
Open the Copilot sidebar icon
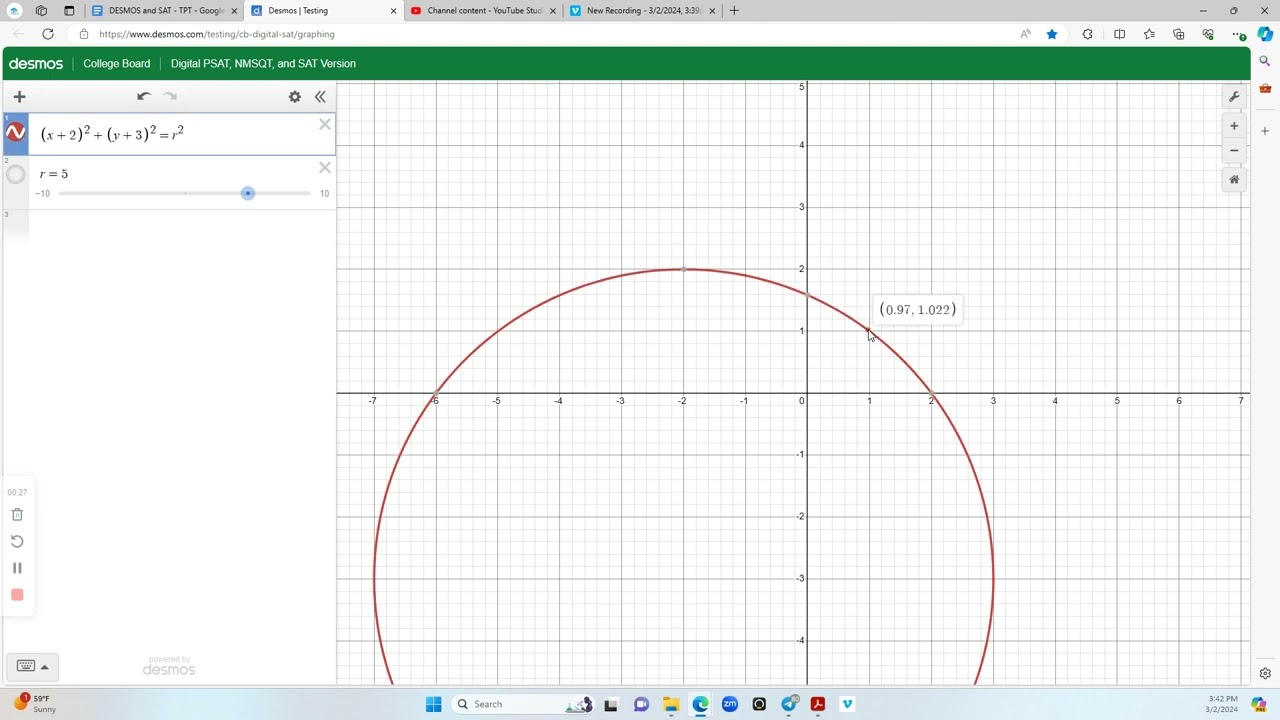pos(1265,34)
